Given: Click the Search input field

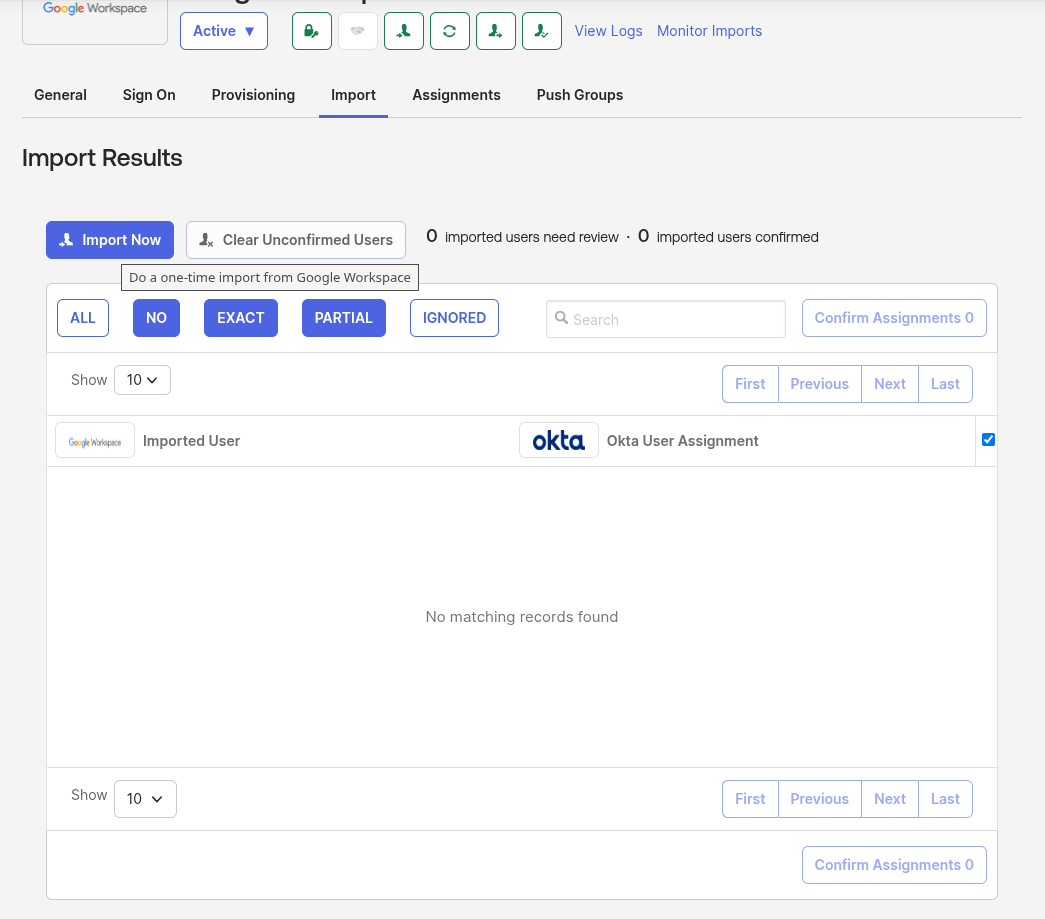Looking at the screenshot, I should coord(666,319).
